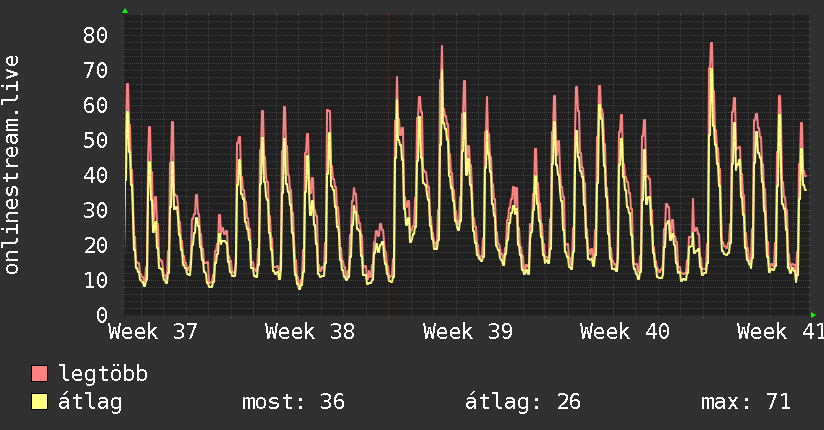Click the 'Week 40' axis label

coord(625,332)
